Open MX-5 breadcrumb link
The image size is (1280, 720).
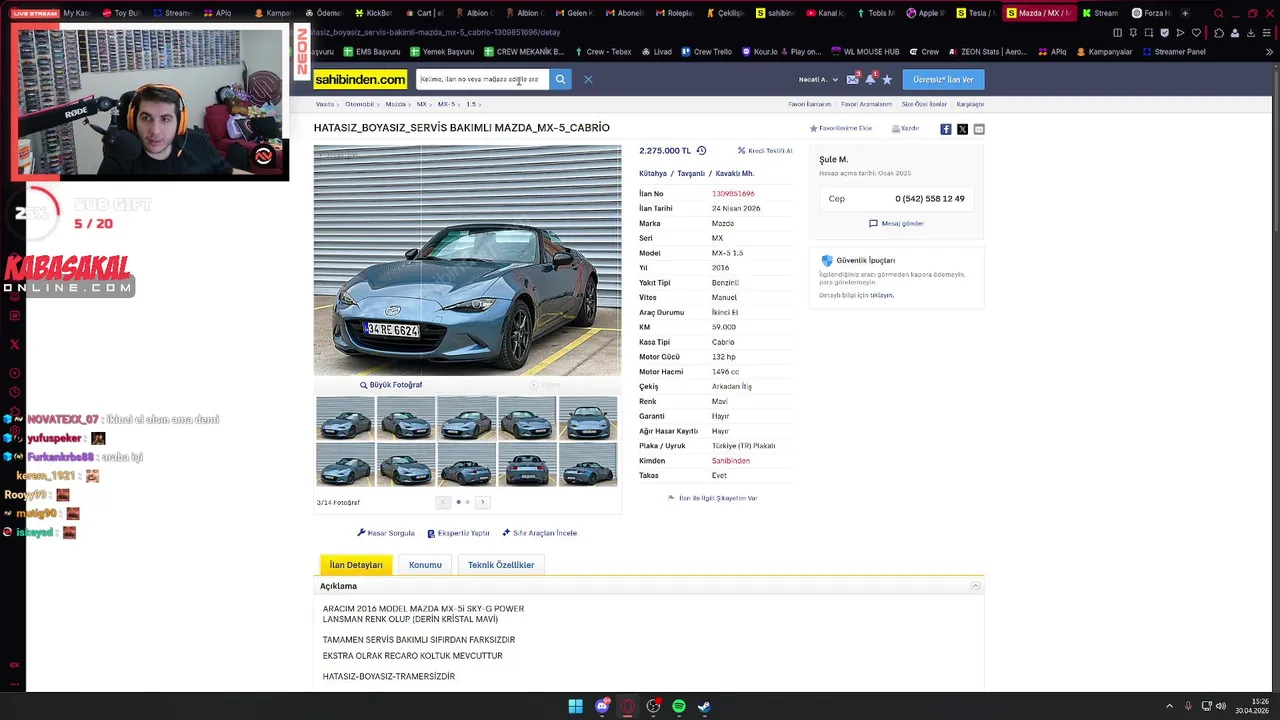click(x=446, y=104)
